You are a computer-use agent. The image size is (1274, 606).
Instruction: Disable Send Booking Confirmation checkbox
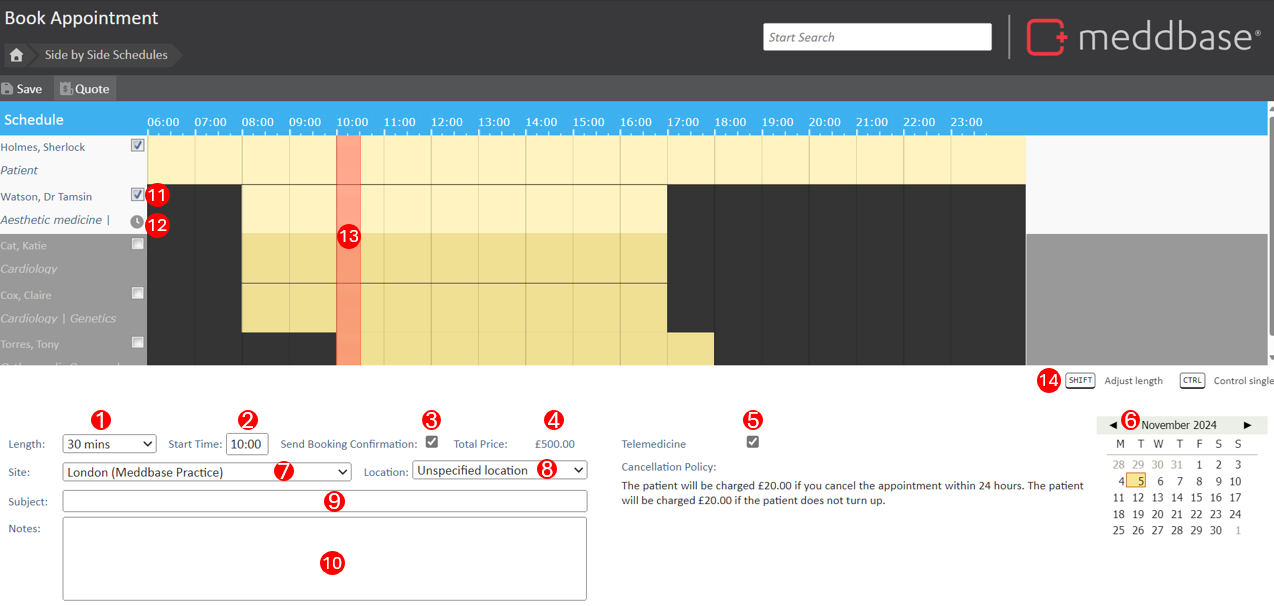click(432, 442)
